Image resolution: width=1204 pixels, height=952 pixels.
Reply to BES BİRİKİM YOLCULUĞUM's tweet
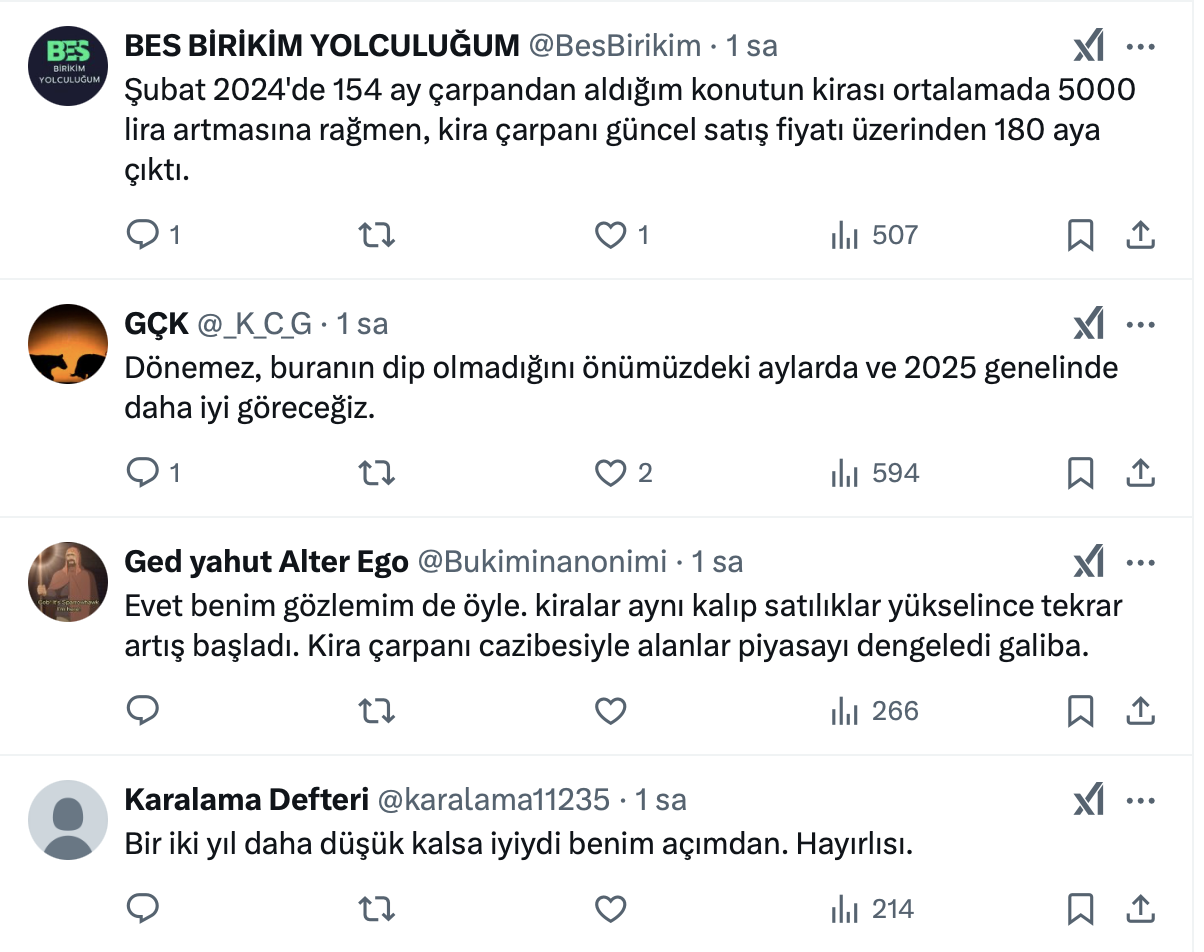point(144,235)
